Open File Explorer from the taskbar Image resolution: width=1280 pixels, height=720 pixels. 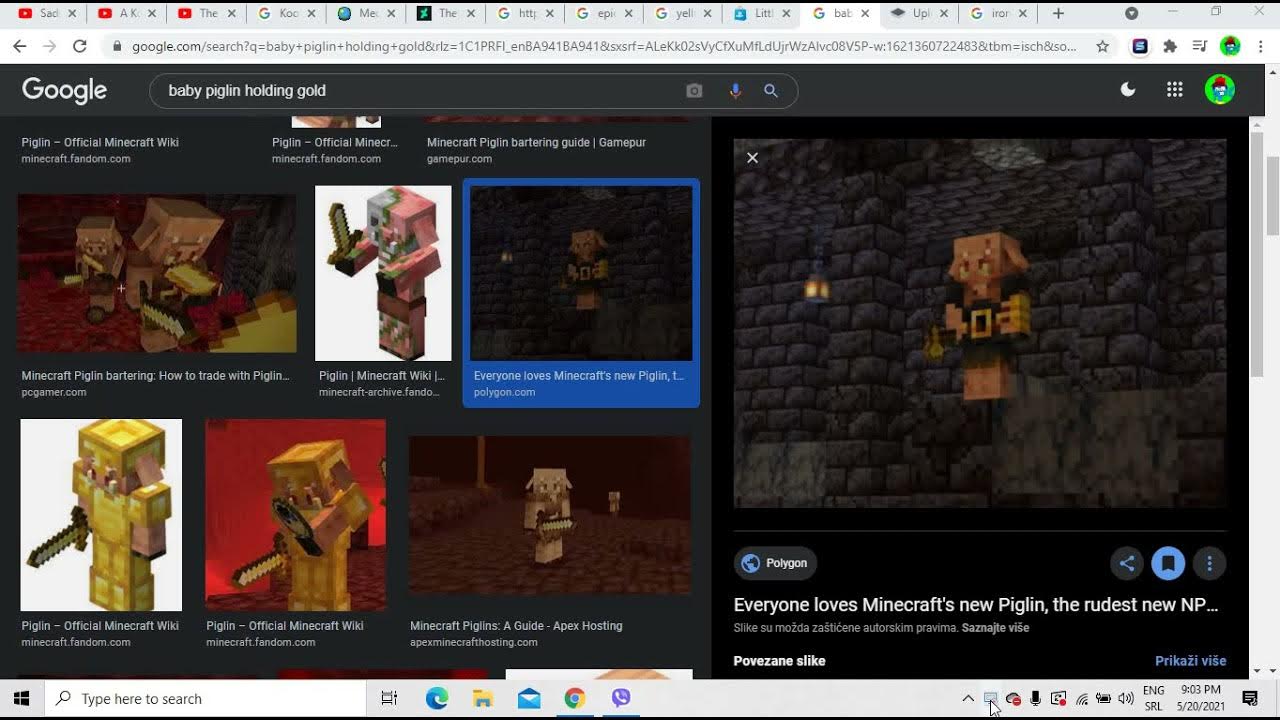483,698
